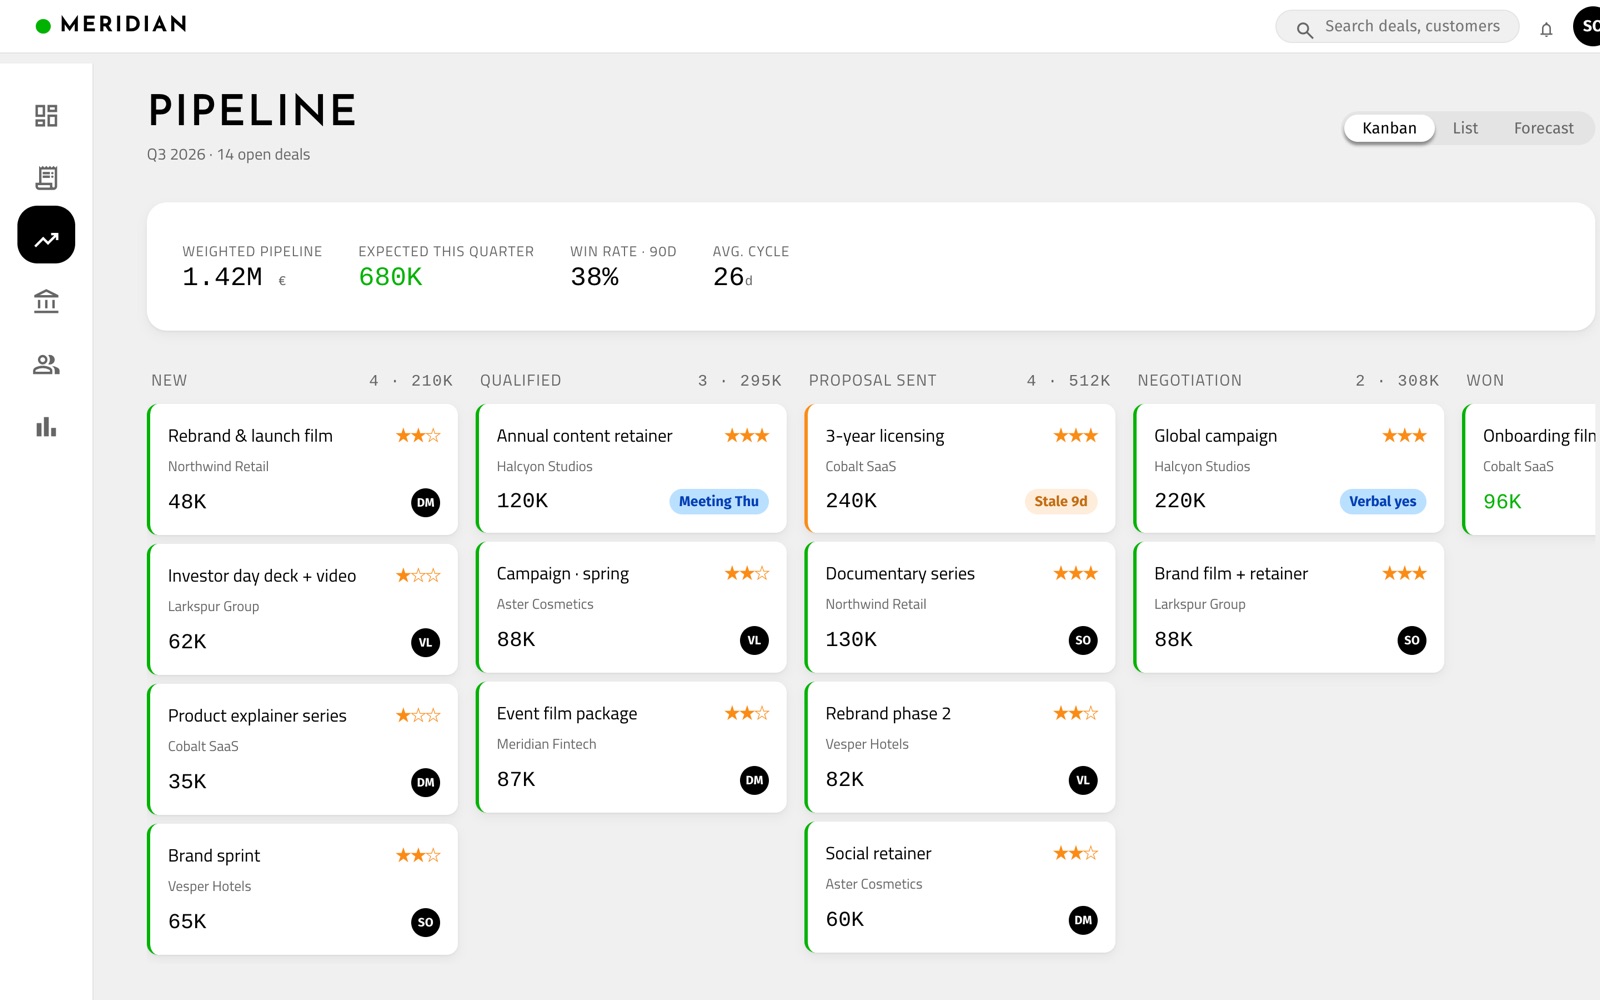This screenshot has height=1000, width=1600.
Task: Click the WON column header
Action: click(x=1485, y=380)
